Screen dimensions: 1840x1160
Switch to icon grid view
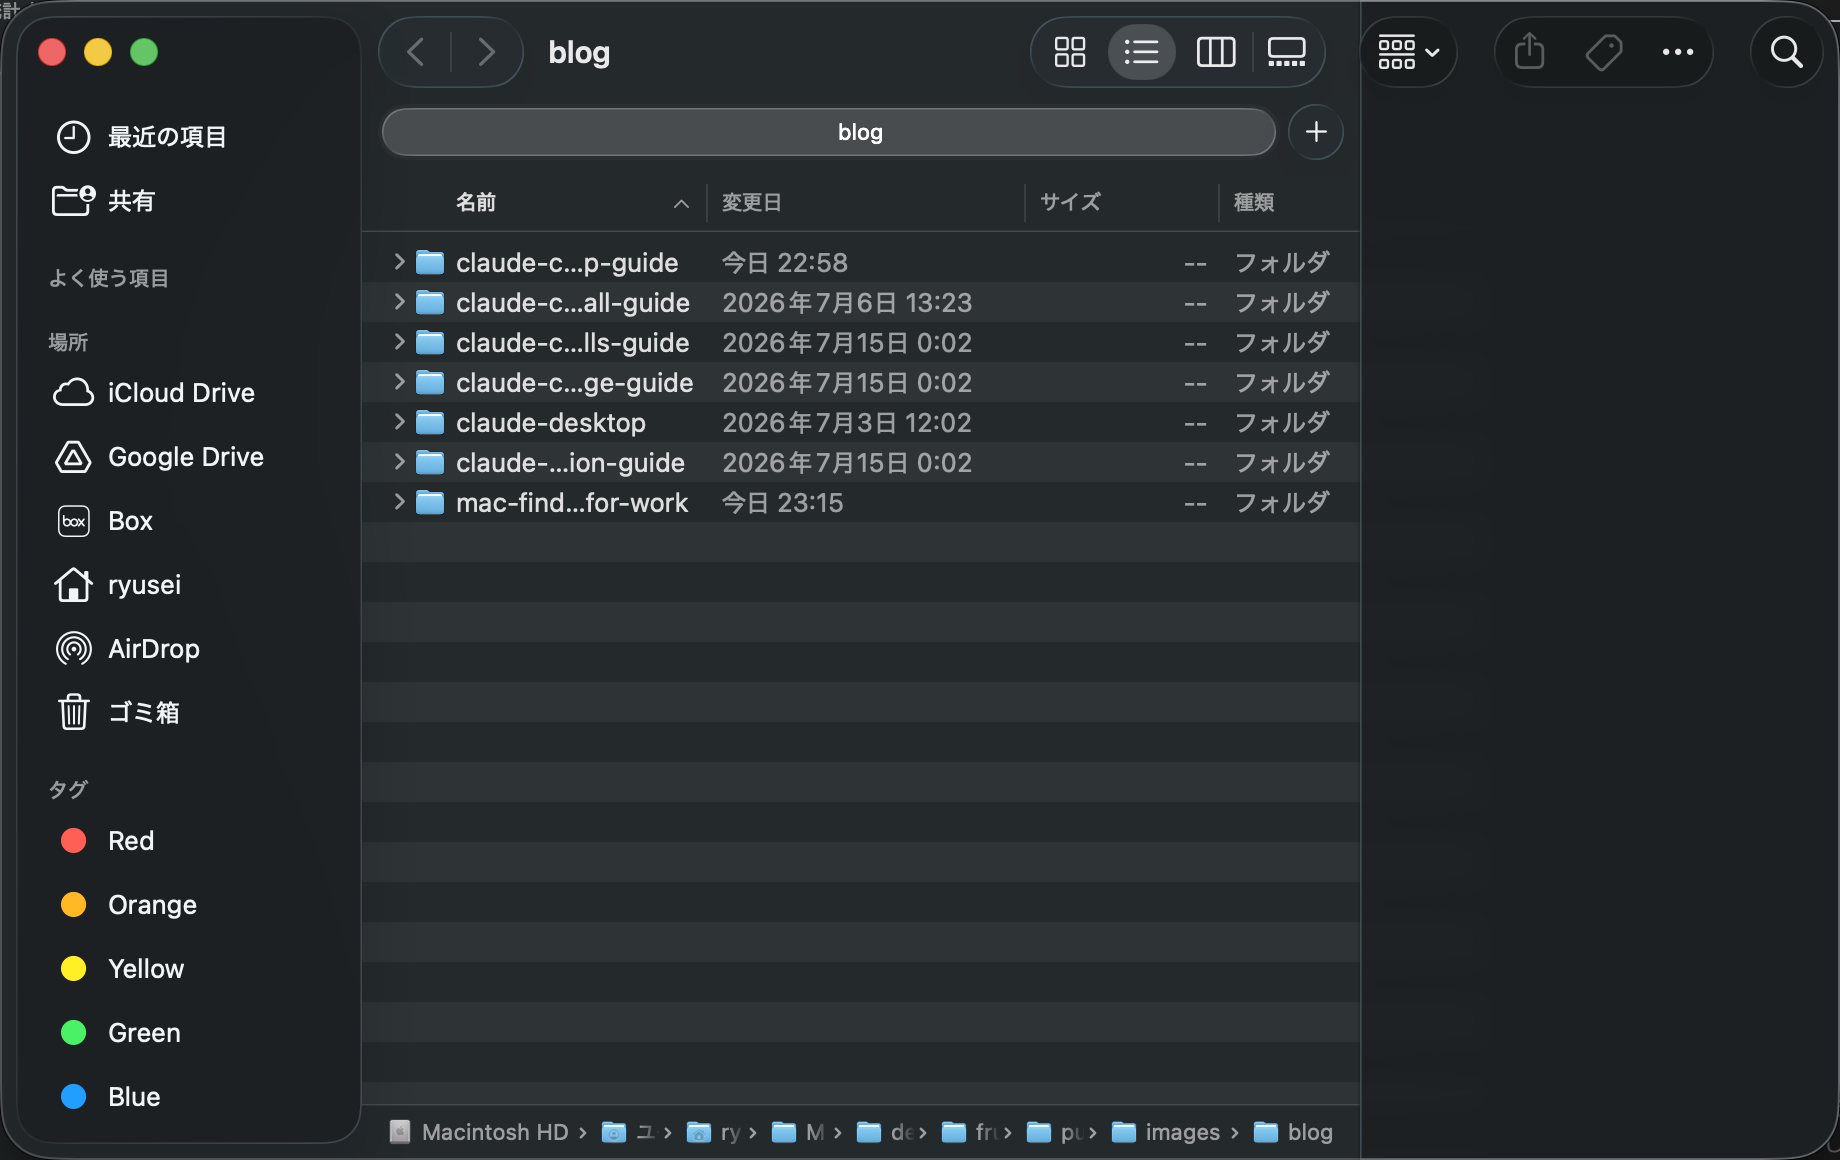click(1069, 52)
